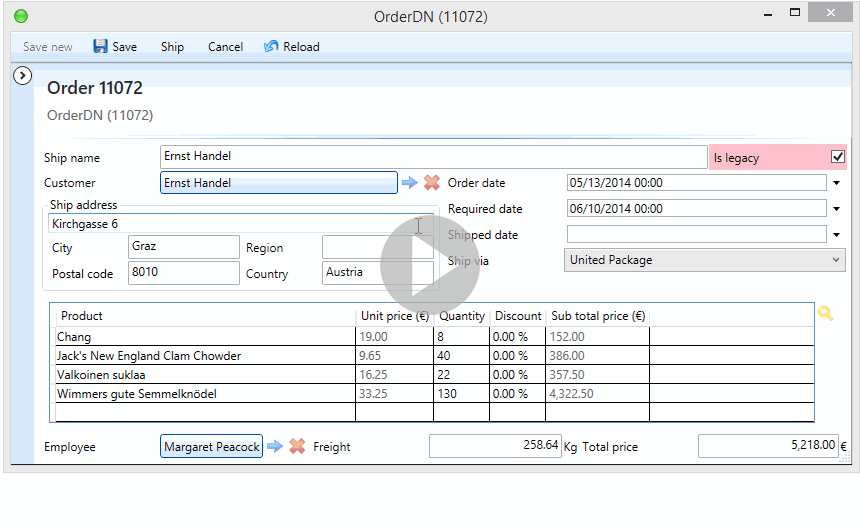860x531 pixels.
Task: Click the Save floppy disk icon
Action: coord(100,47)
